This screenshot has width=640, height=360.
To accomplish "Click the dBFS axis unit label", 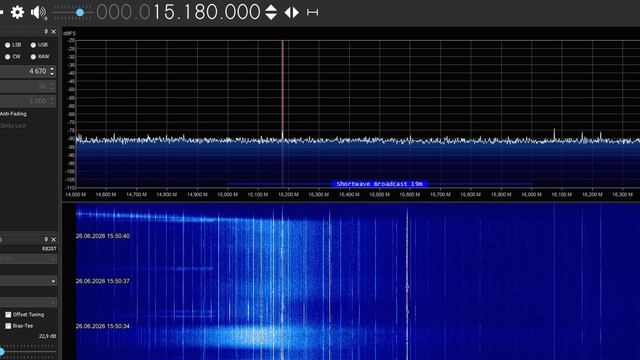I will tap(69, 33).
